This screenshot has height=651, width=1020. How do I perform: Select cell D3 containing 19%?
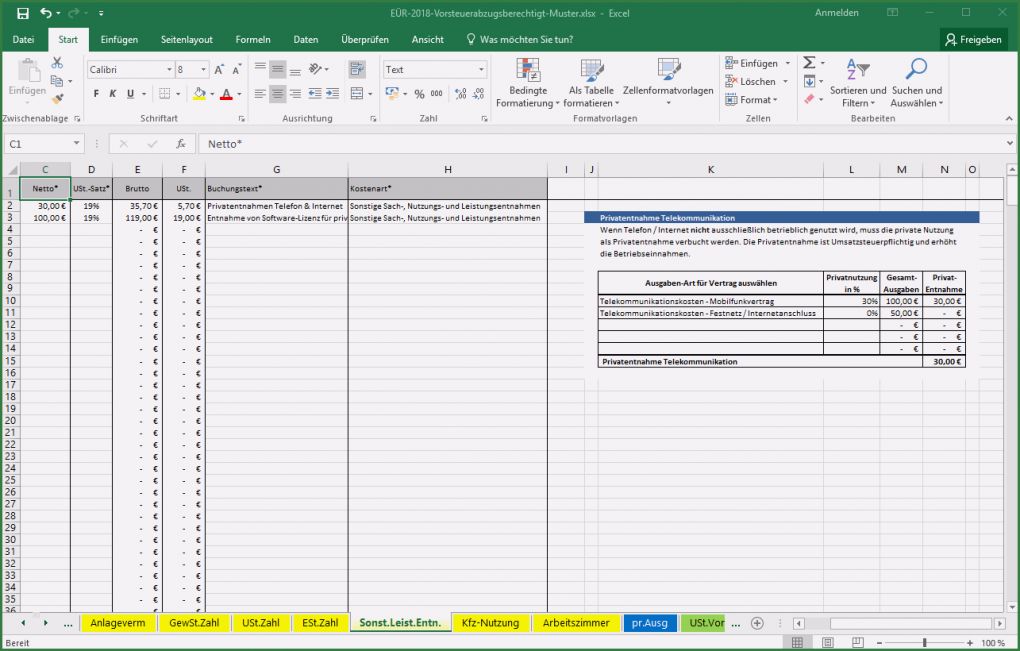(91, 217)
